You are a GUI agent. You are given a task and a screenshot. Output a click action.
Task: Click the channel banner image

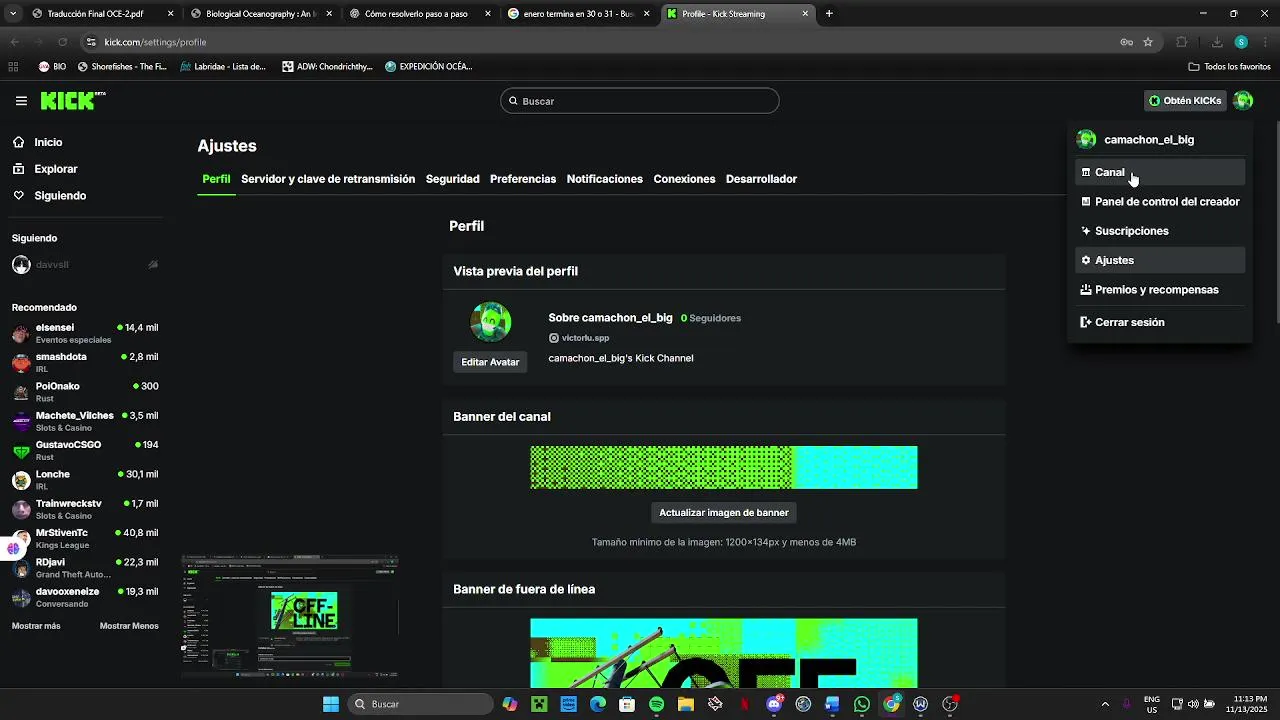click(723, 468)
